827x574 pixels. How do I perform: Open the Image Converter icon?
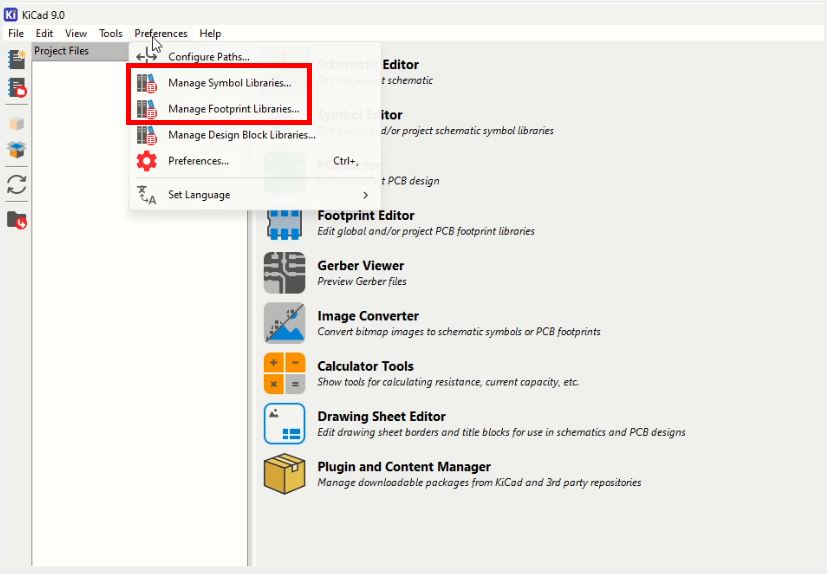click(x=284, y=323)
